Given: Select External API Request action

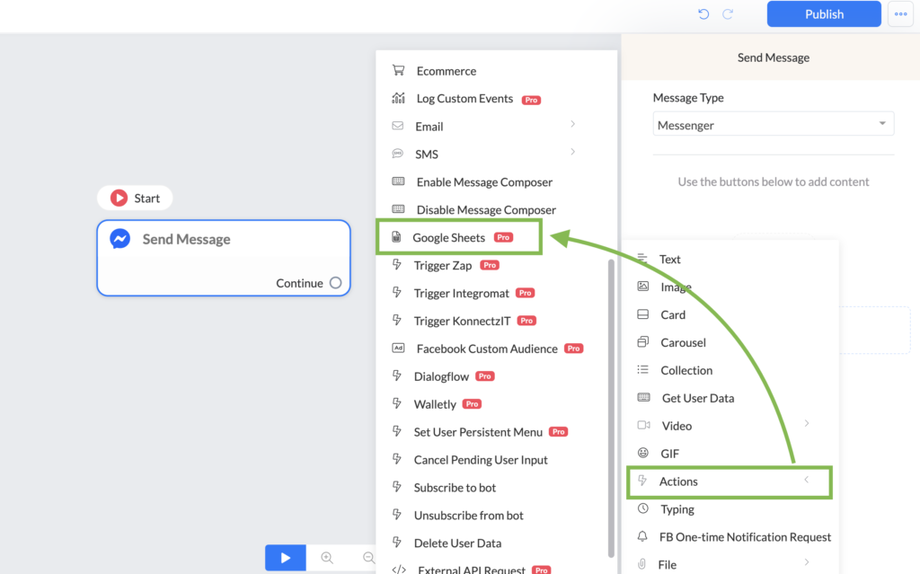Looking at the screenshot, I should (x=471, y=569).
